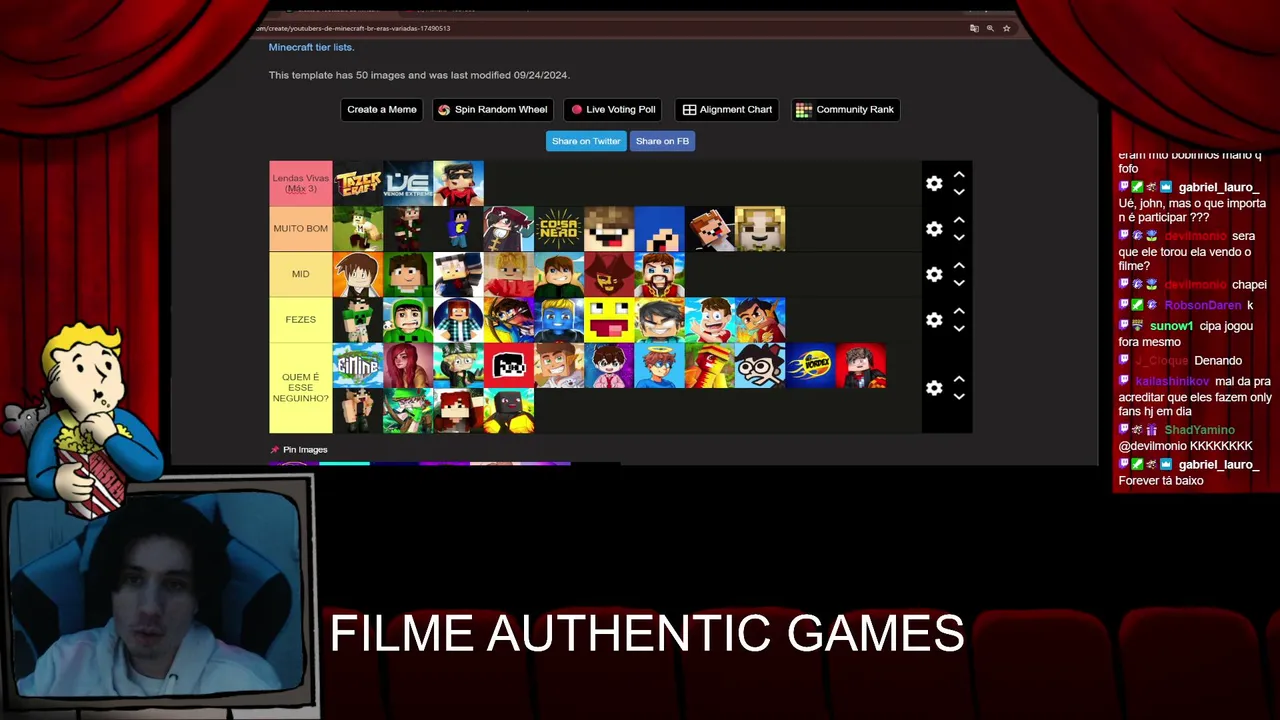Image resolution: width=1280 pixels, height=720 pixels.
Task: Open settings gear for QUEM É ESSE NEGUINHO tier
Action: click(934, 388)
